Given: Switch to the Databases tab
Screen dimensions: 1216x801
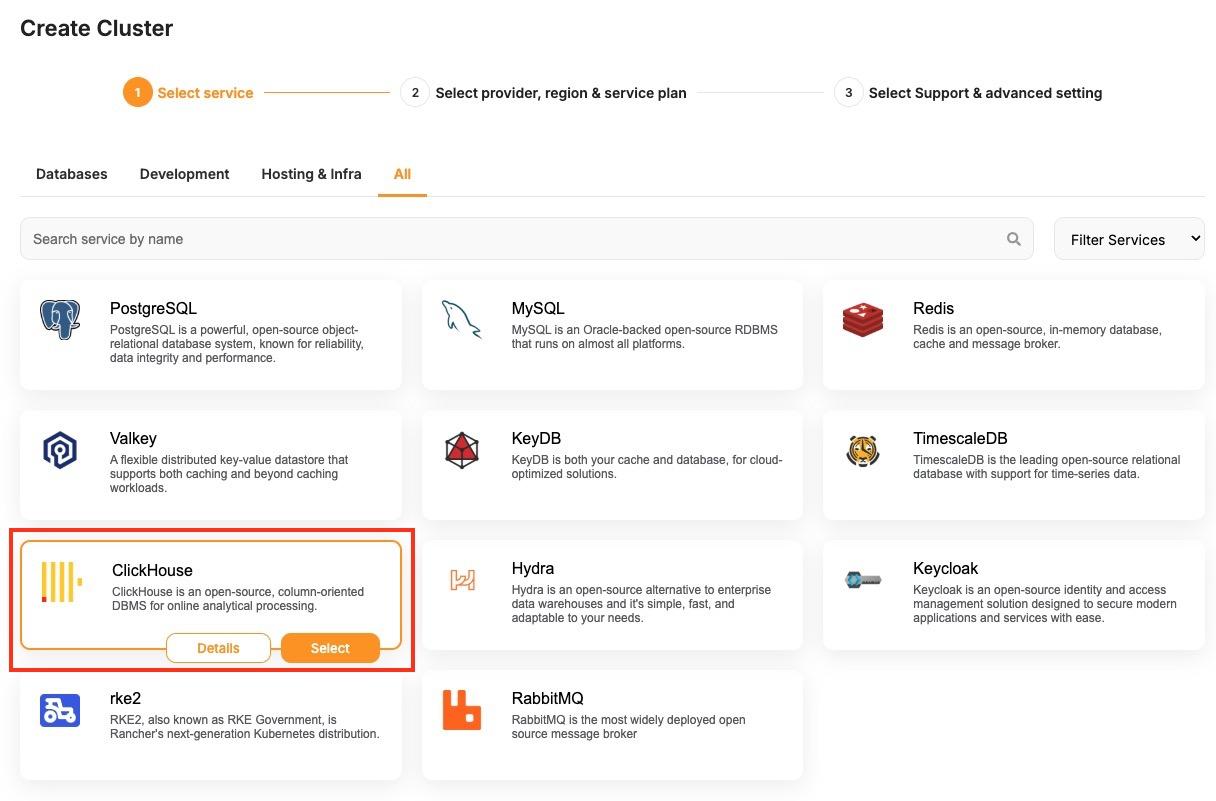Looking at the screenshot, I should 71,173.
